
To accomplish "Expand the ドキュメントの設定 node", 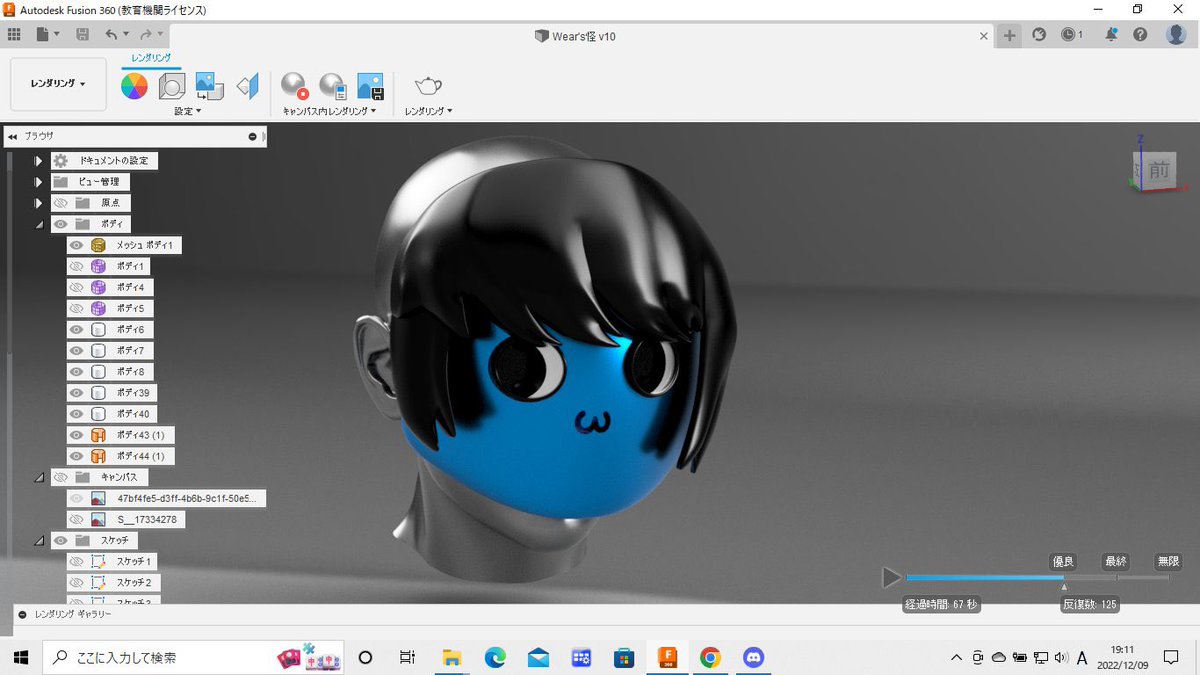I will [39, 161].
